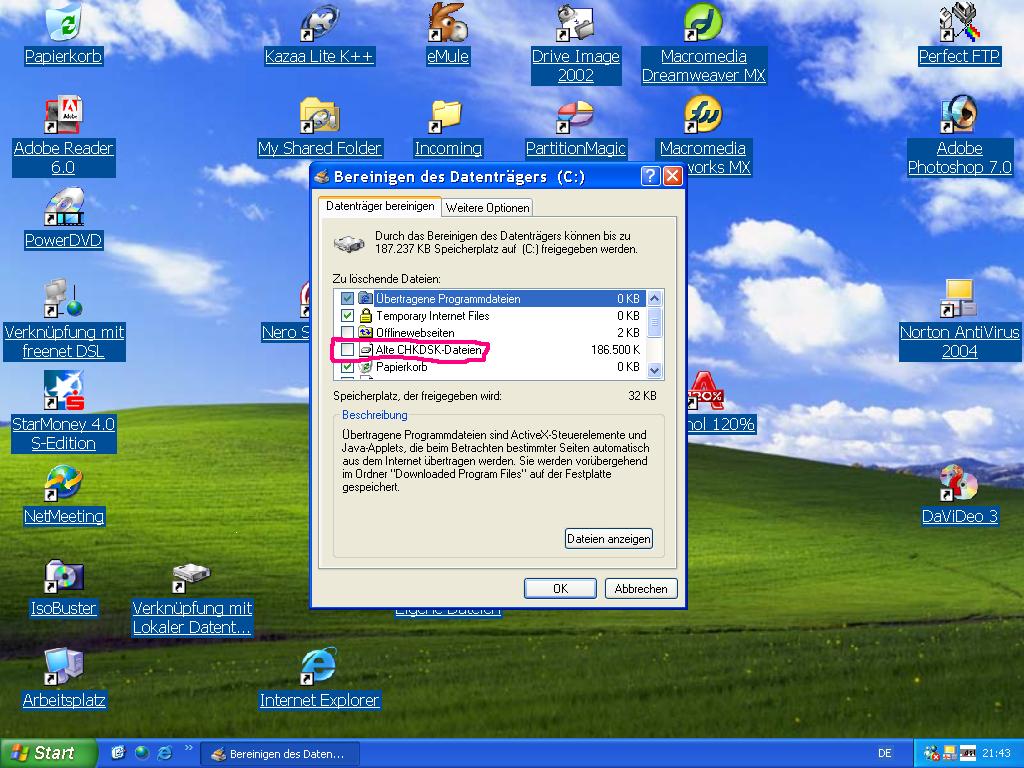Select Norton AntiVirus 2004 shortcut

[959, 320]
